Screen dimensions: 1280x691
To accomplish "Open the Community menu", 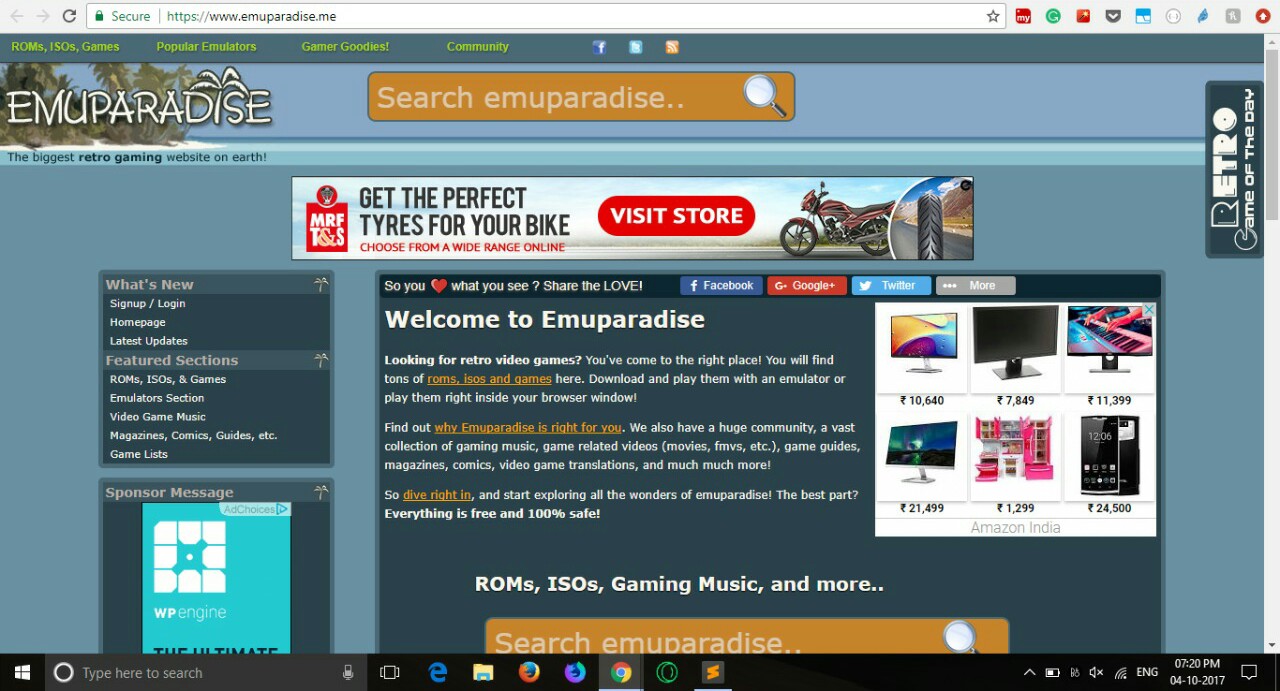I will (478, 47).
